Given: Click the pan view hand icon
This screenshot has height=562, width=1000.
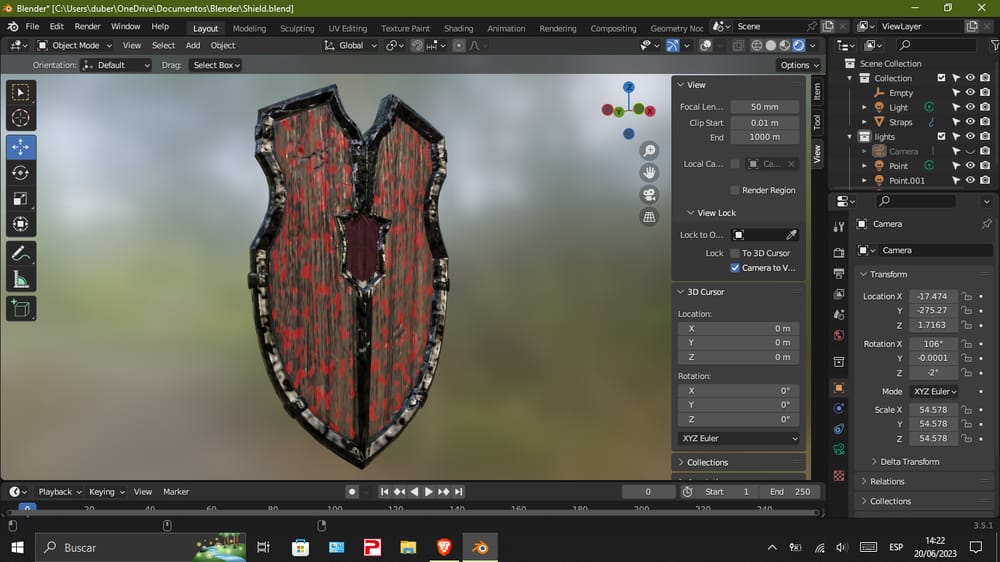Looking at the screenshot, I should pos(649,173).
